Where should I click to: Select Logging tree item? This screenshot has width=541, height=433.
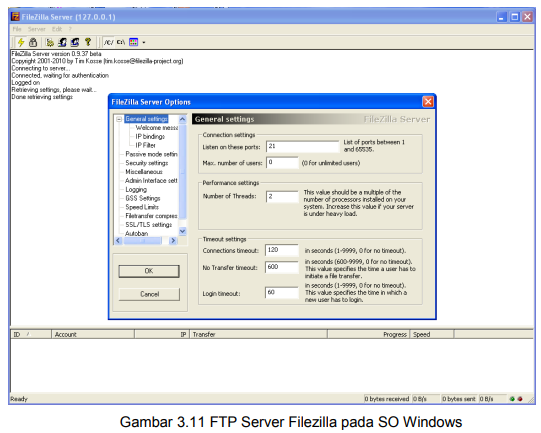tap(136, 189)
